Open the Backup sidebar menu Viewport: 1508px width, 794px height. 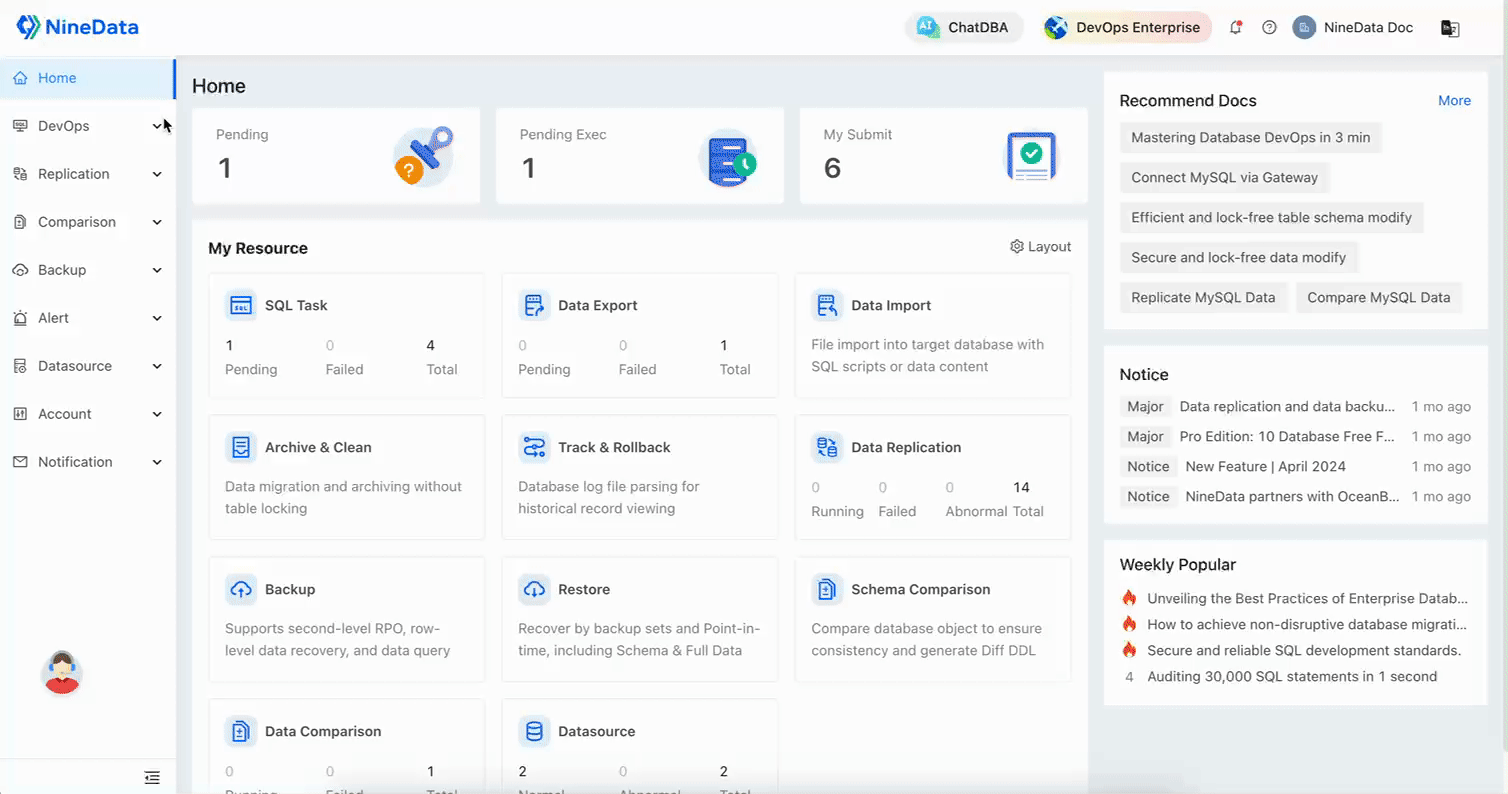tap(88, 270)
